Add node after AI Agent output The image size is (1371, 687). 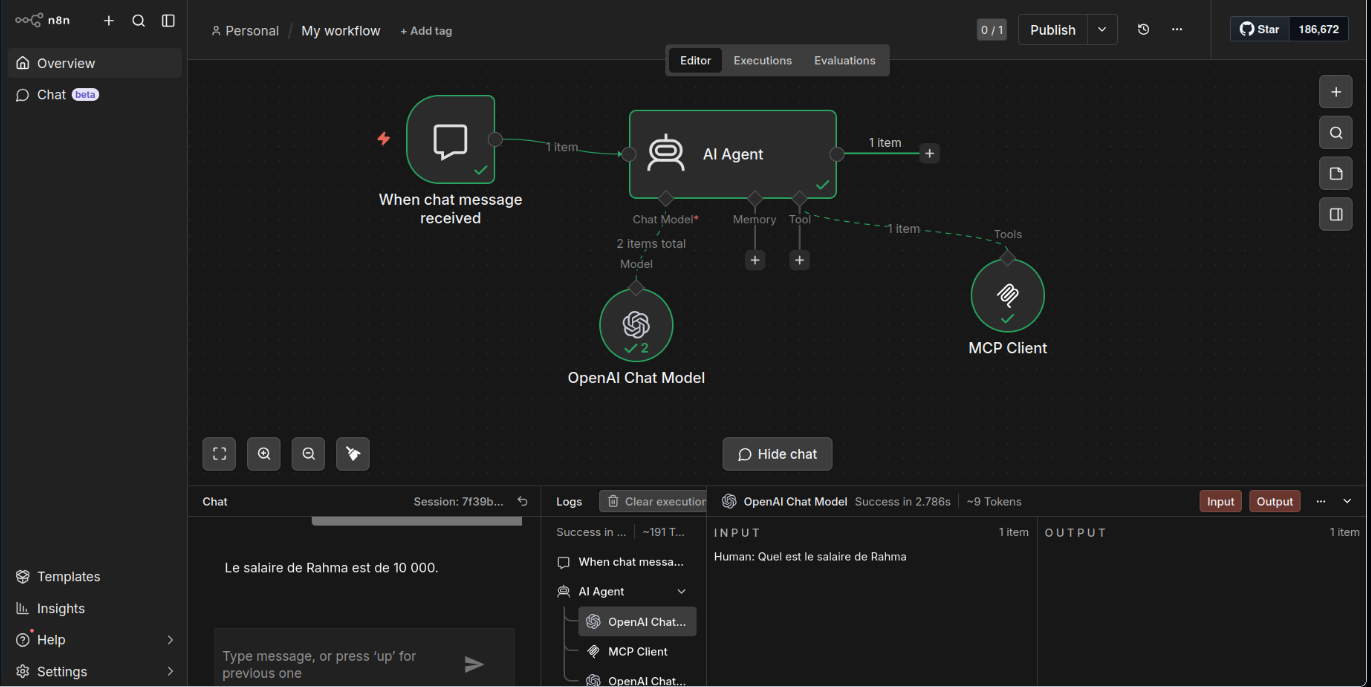tap(930, 153)
